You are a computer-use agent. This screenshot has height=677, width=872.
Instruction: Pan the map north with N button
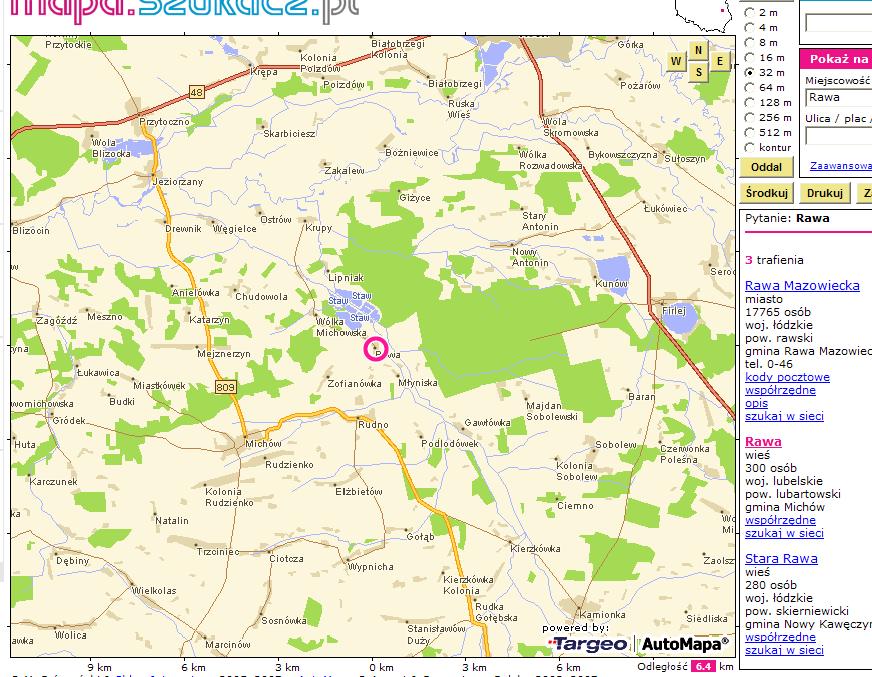[x=698, y=50]
